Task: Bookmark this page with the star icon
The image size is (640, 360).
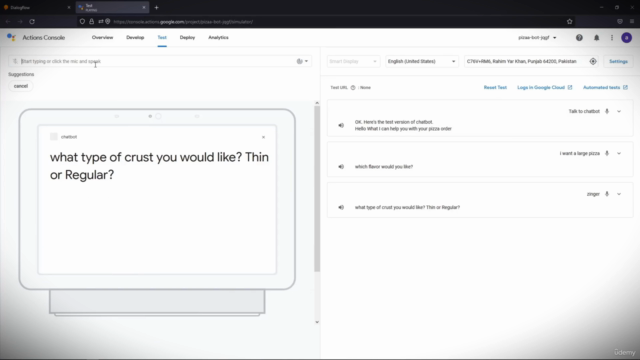Action: coord(570,22)
